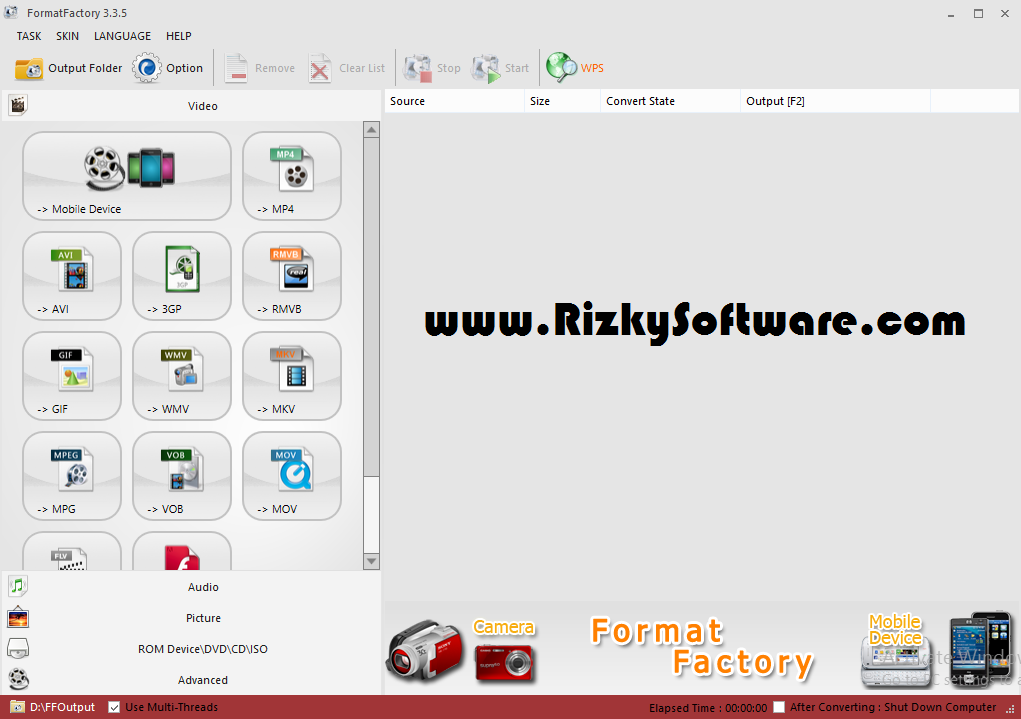Click the D:\FFOutput folder icon

18,707
